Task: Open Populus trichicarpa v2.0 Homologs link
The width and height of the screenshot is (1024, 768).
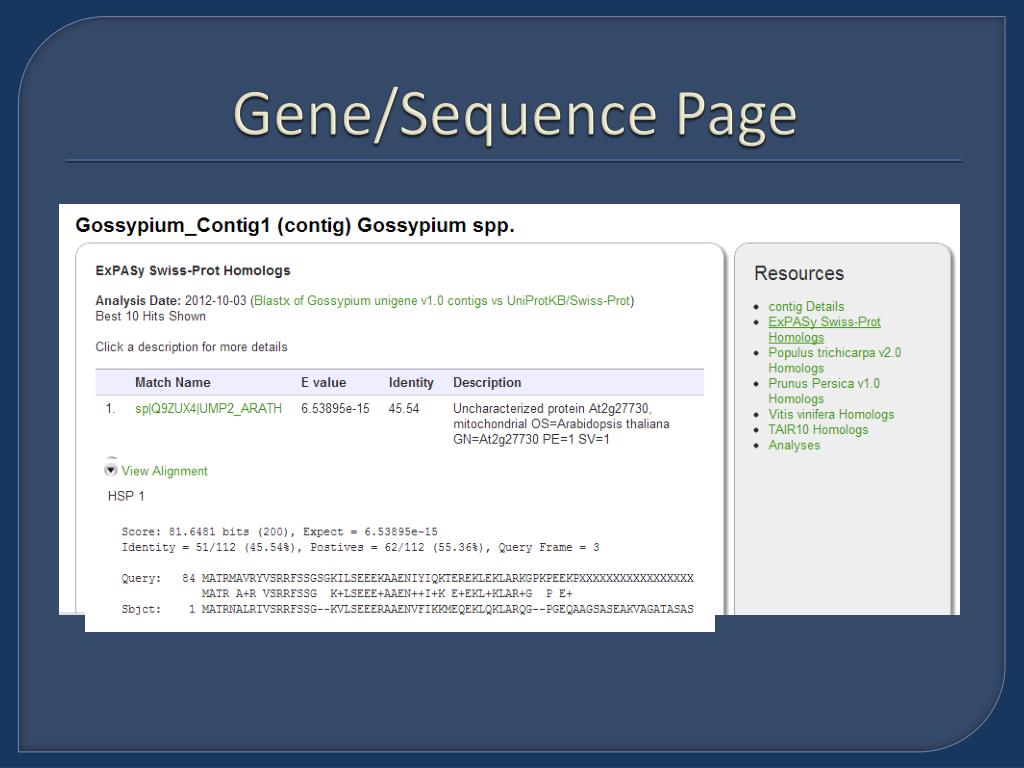Action: click(834, 360)
